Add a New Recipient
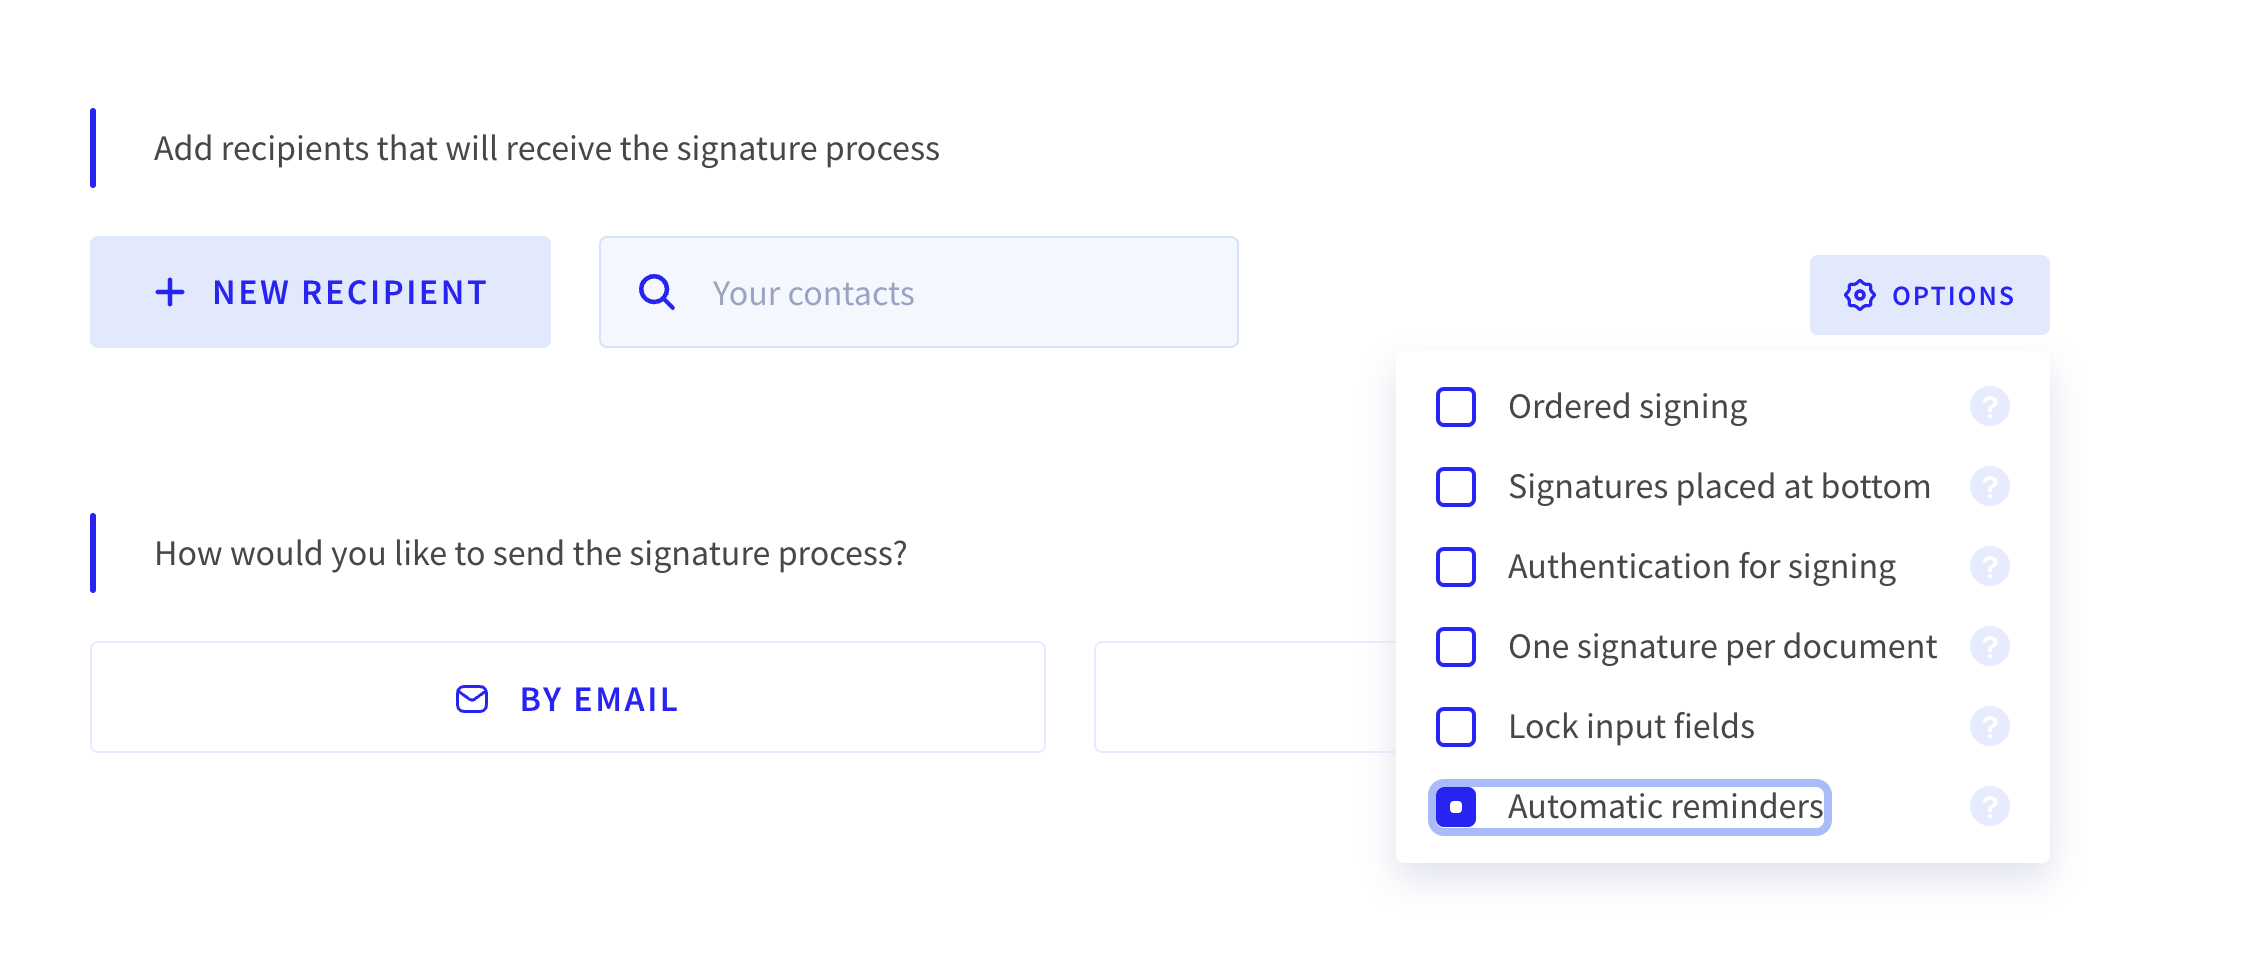The height and width of the screenshot is (980, 2262). pos(320,292)
